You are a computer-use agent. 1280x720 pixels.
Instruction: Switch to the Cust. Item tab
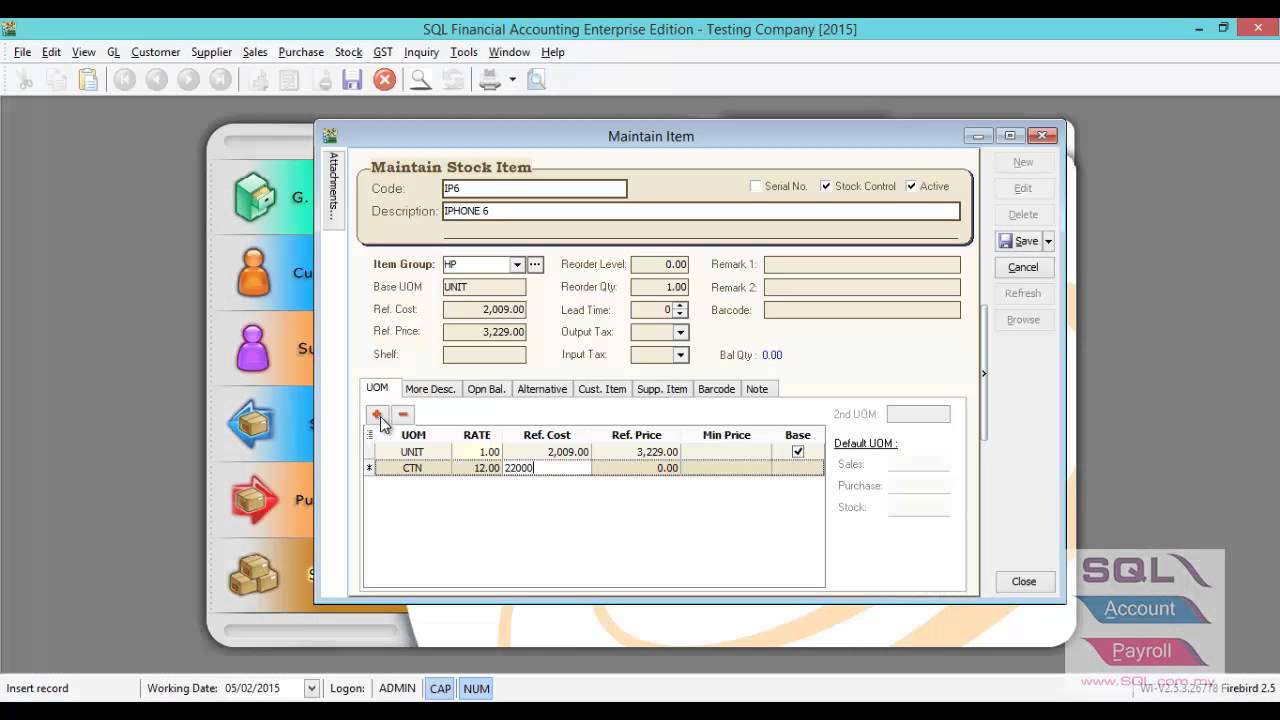602,389
